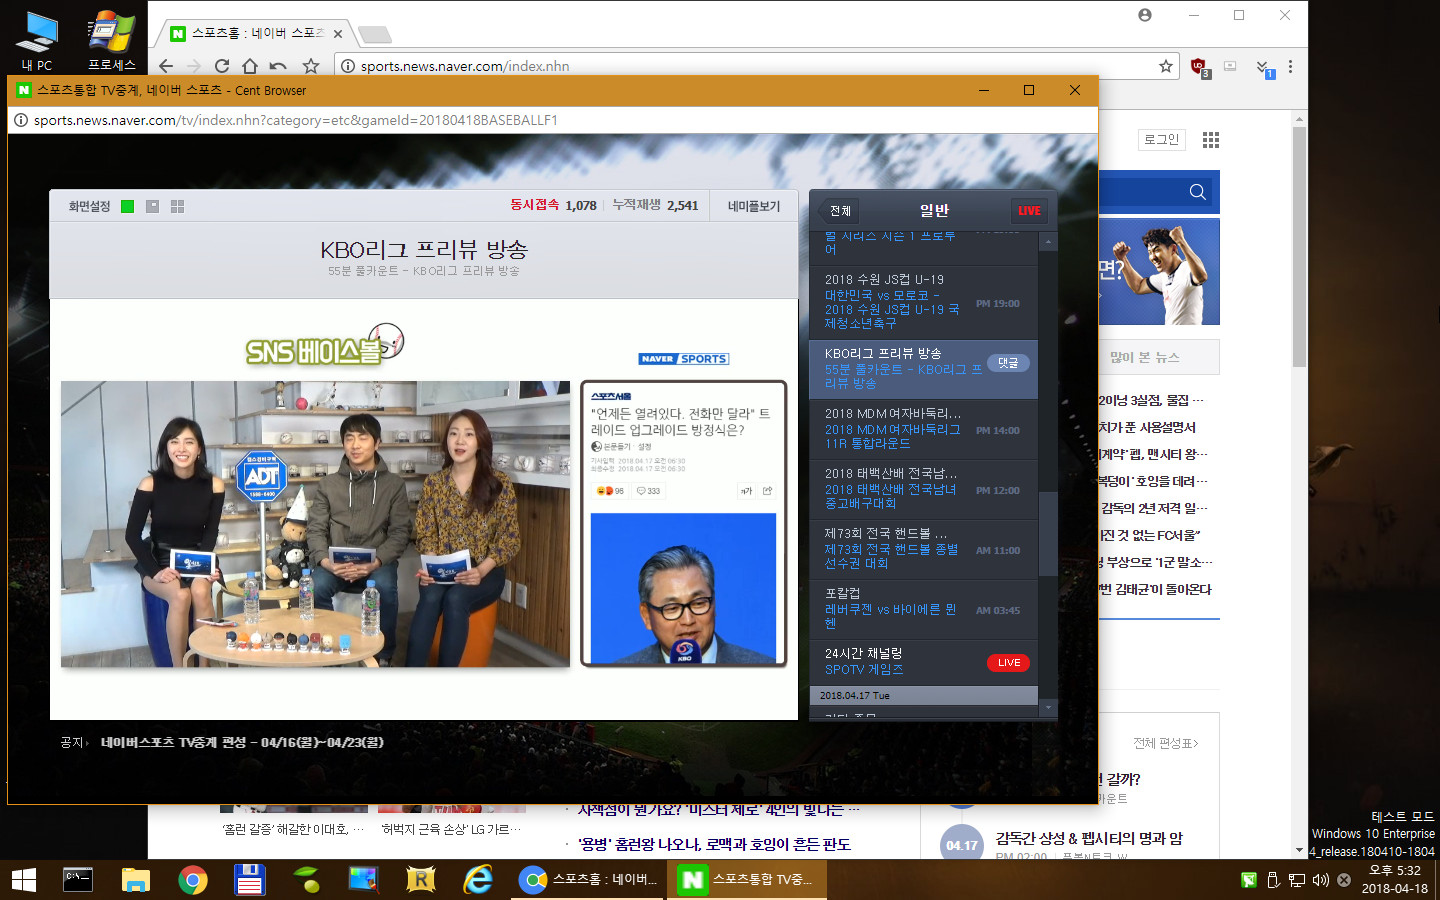Open Windows Start menu
The height and width of the screenshot is (900, 1440).
(x=24, y=880)
